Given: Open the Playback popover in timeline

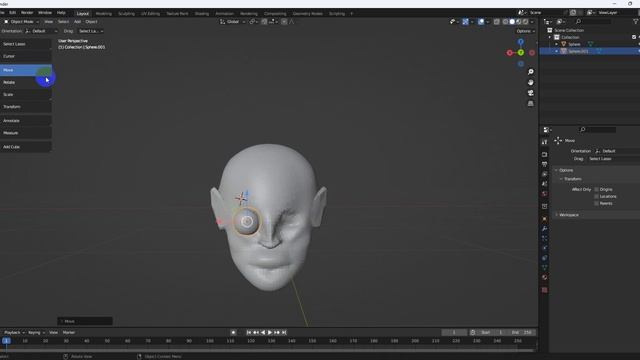Looking at the screenshot, I should click(x=14, y=333).
